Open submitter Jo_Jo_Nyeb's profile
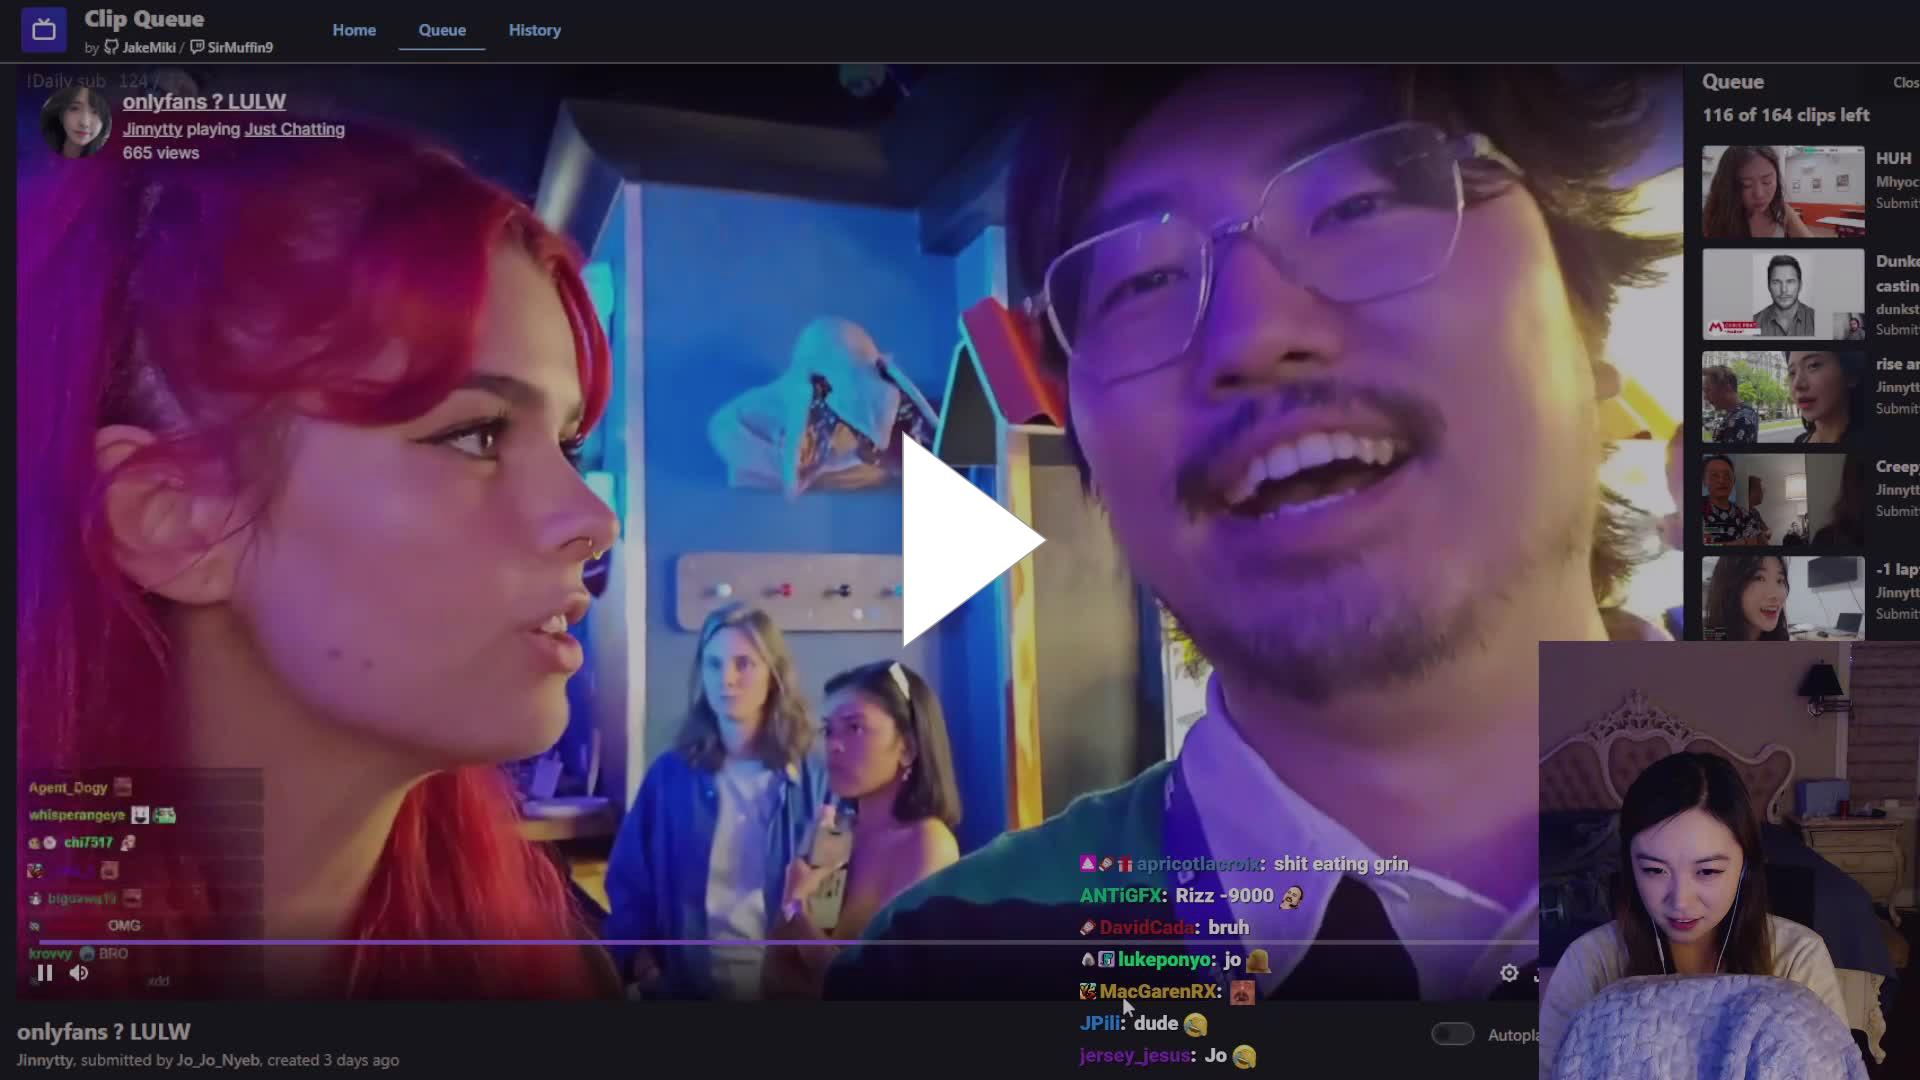 pyautogui.click(x=215, y=1059)
